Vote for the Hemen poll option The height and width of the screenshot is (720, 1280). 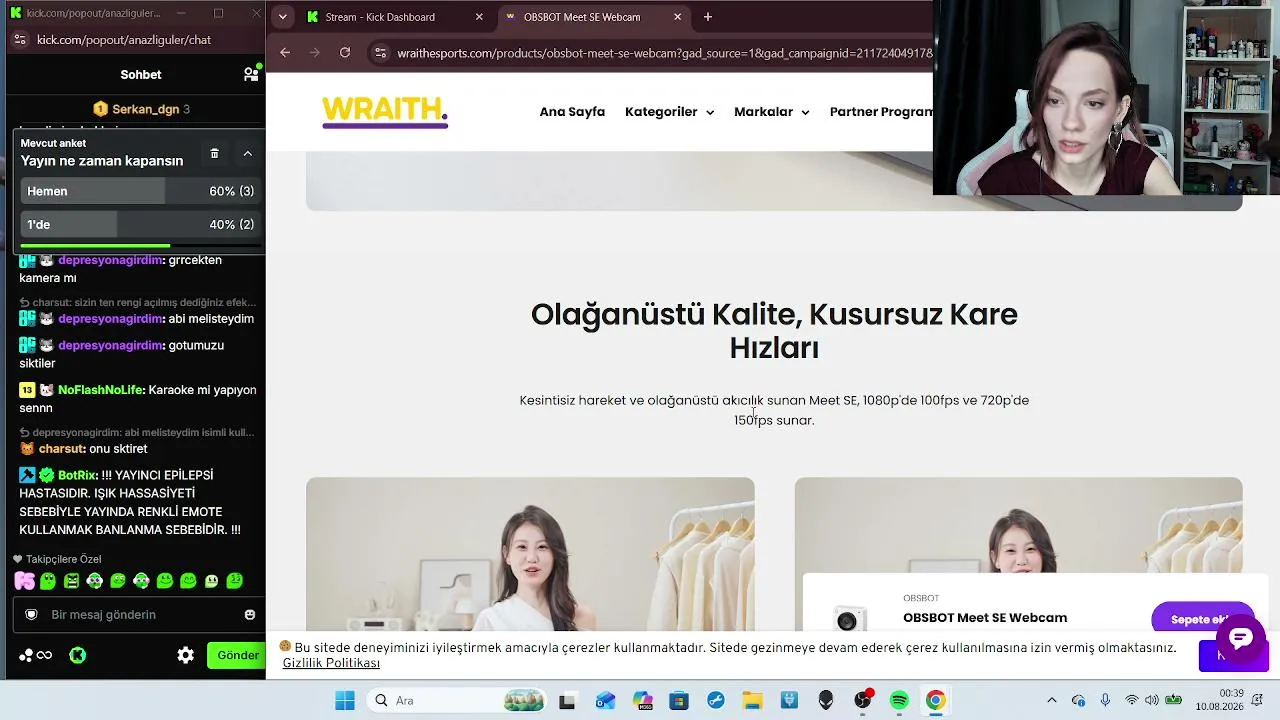click(x=140, y=191)
